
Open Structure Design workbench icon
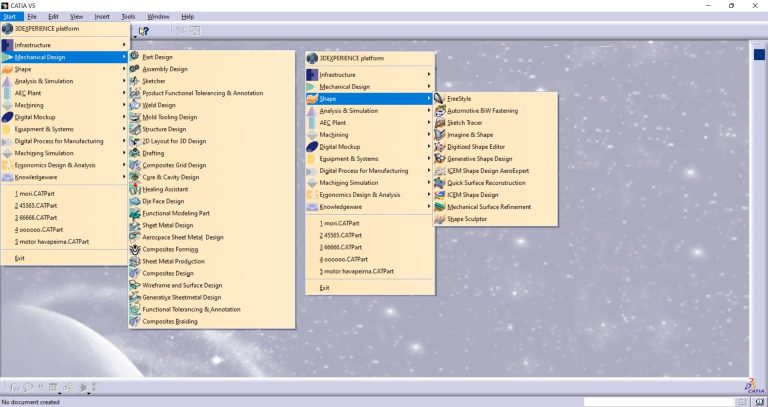tap(135, 129)
